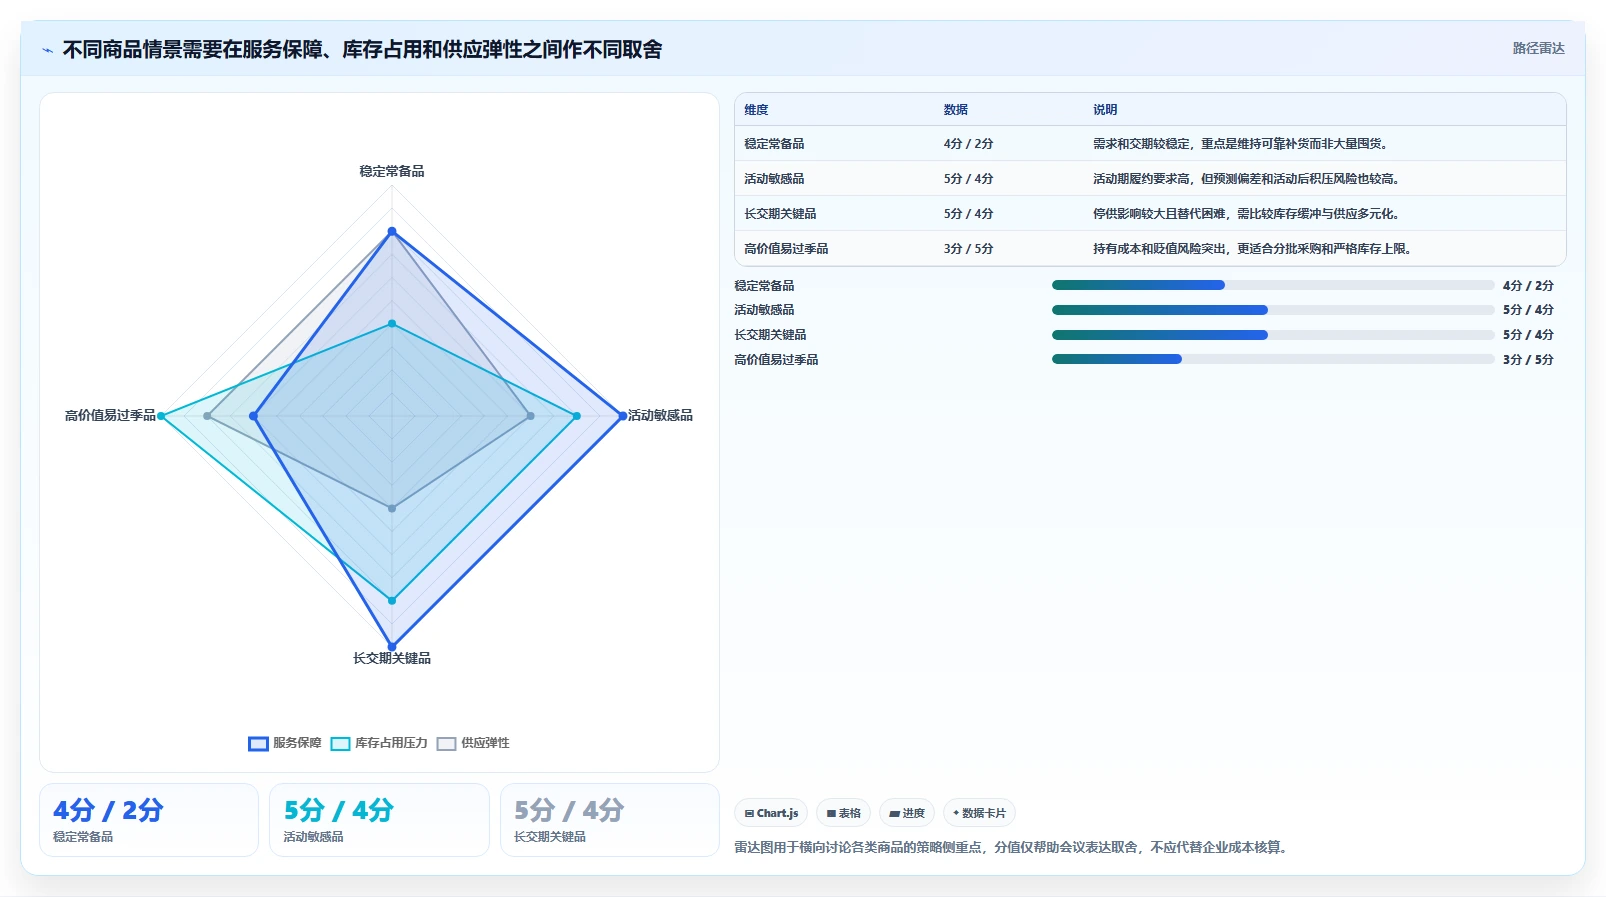Select 活动敏感品 table row name
Image resolution: width=1606 pixels, height=897 pixels.
(774, 179)
